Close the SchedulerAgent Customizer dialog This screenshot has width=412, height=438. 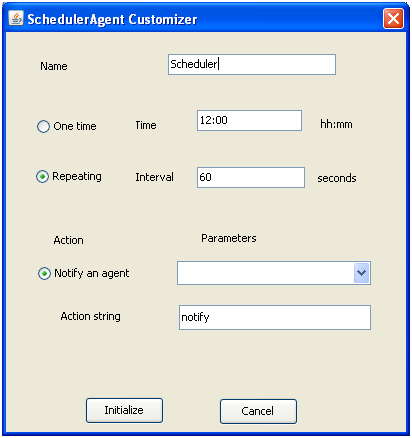(394, 18)
